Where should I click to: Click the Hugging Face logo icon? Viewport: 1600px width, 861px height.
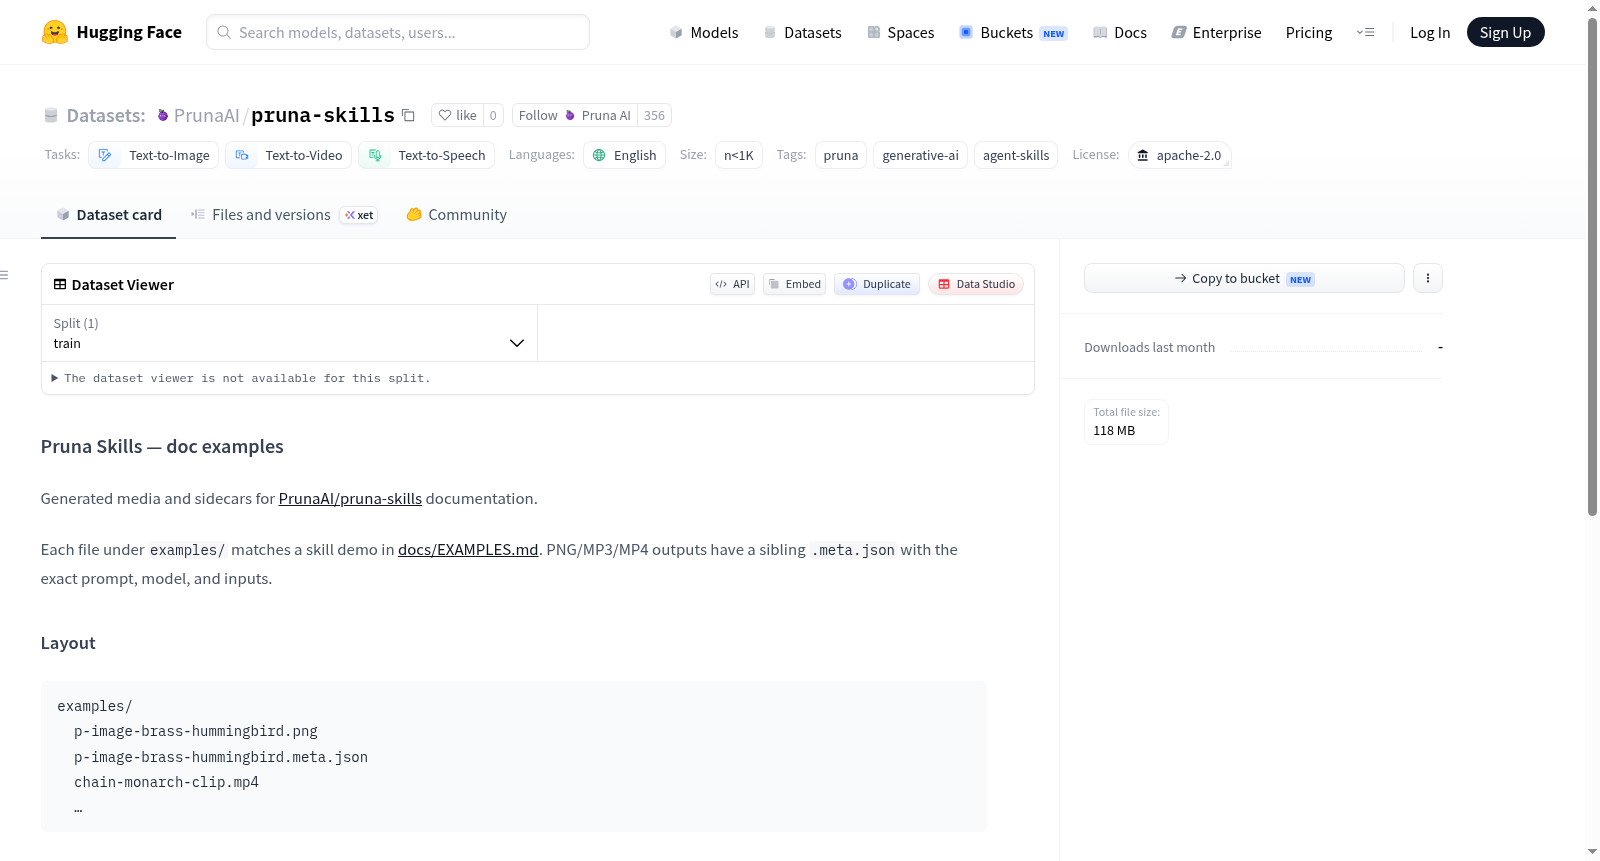pyautogui.click(x=55, y=32)
